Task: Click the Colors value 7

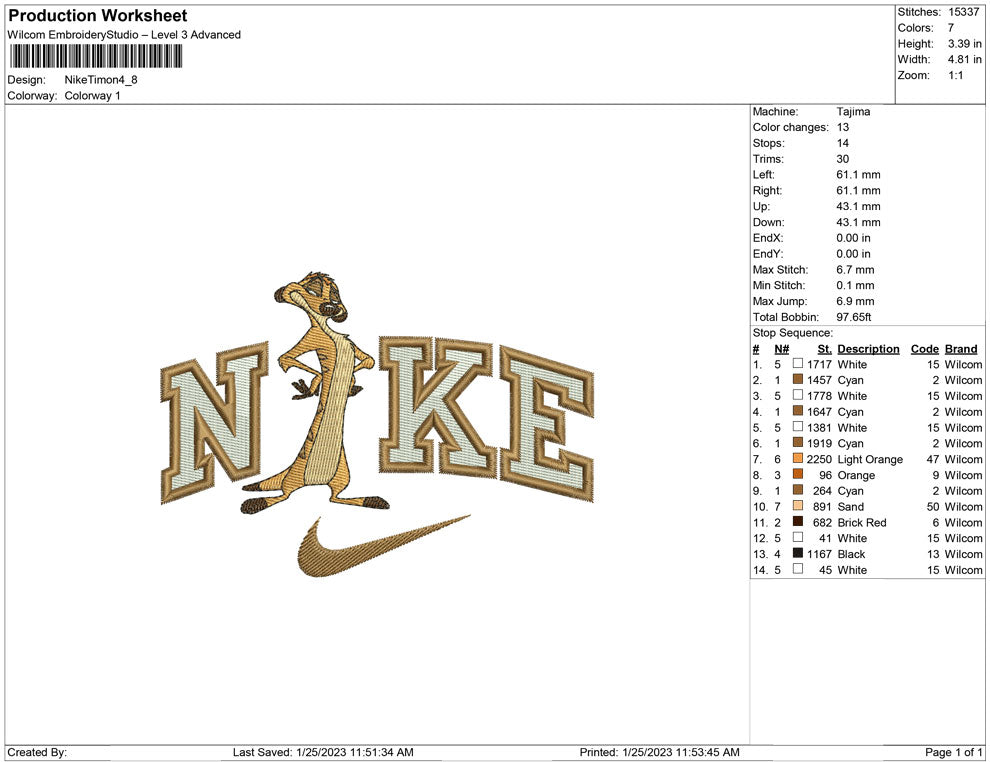Action: 951,28
